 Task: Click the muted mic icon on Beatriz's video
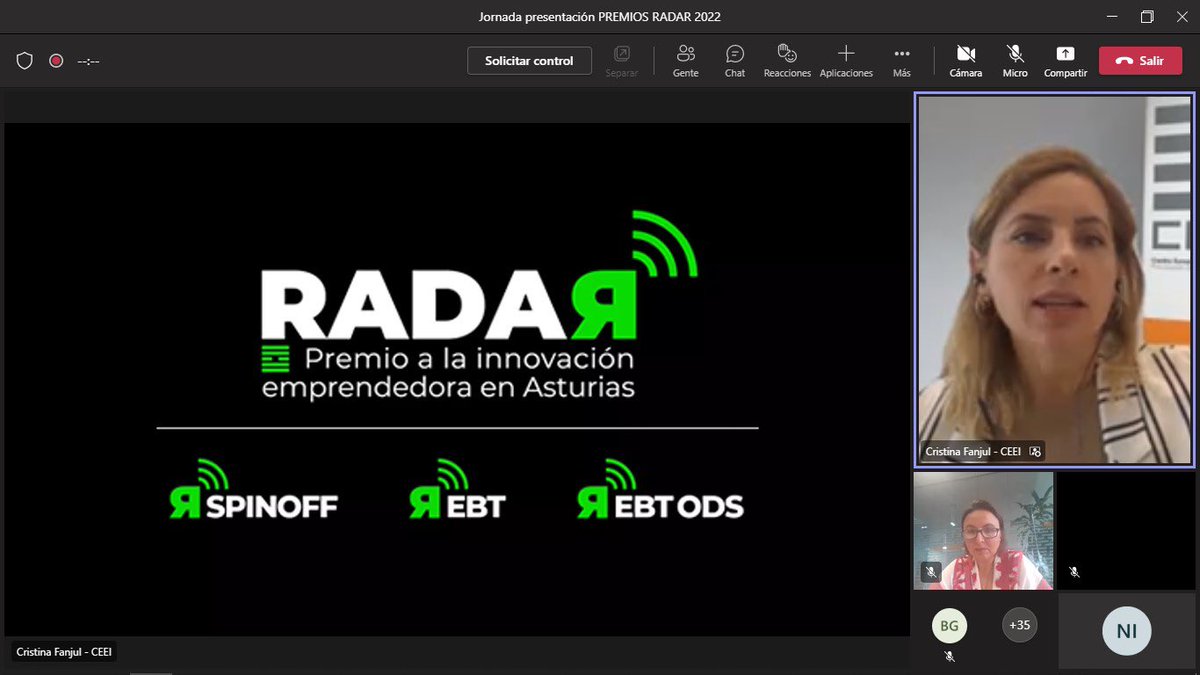[929, 572]
